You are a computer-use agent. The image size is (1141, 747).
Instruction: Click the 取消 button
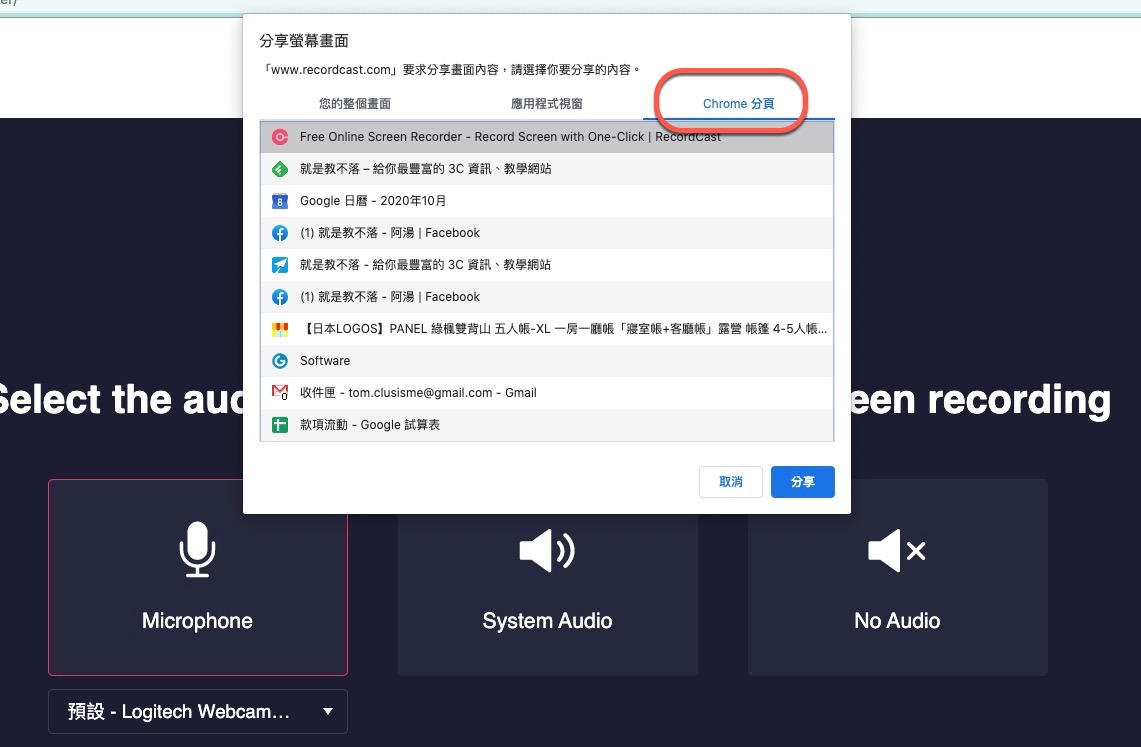(x=731, y=482)
